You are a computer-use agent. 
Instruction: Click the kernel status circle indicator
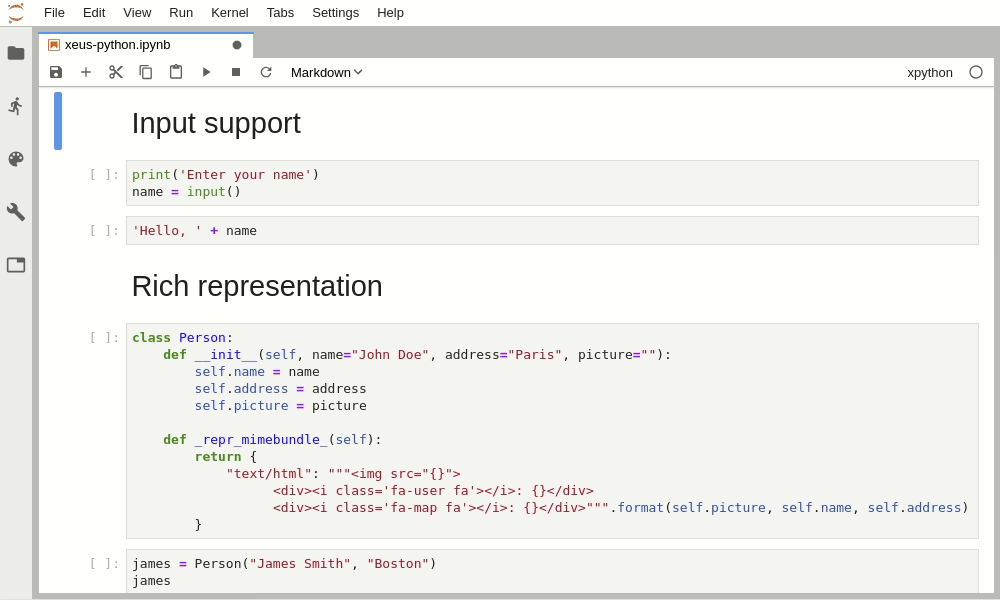coord(976,72)
